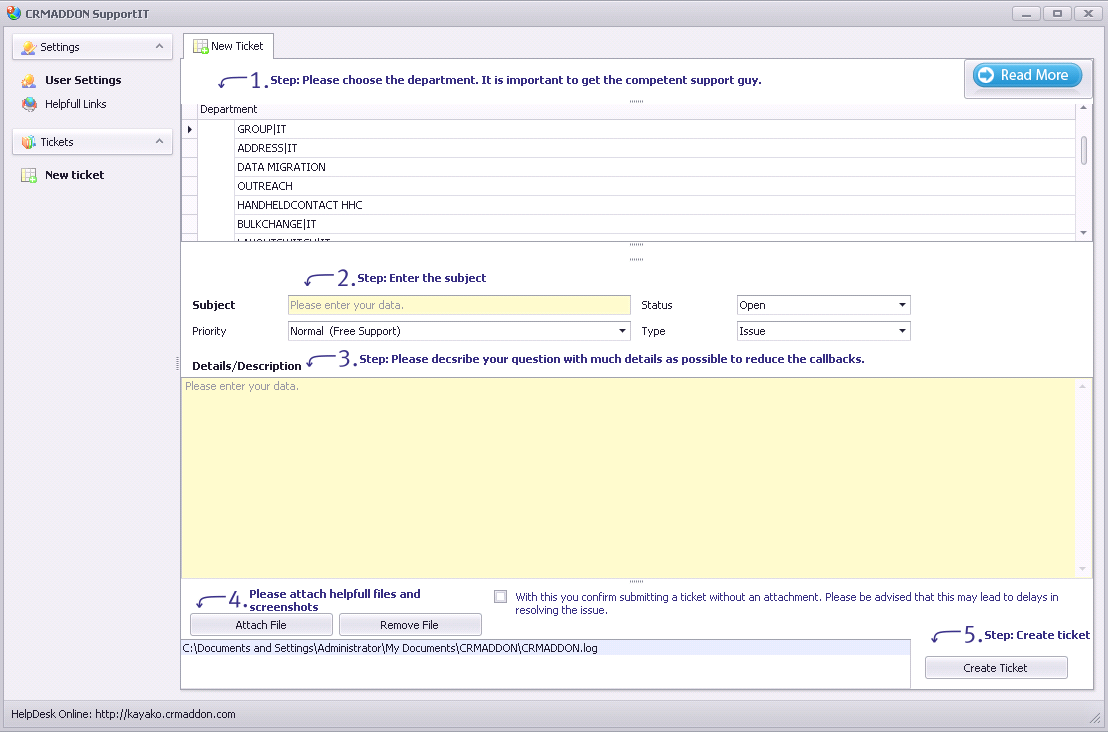Select the attached CRMADDON.log file entry

pos(546,648)
